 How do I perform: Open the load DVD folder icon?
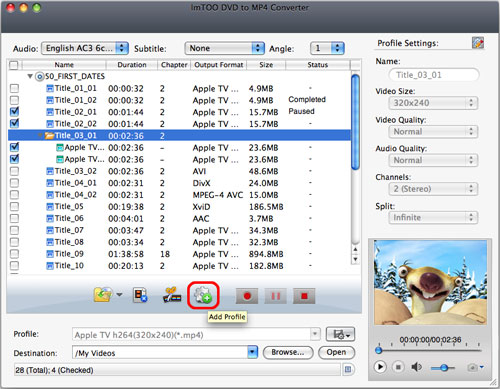(103, 295)
